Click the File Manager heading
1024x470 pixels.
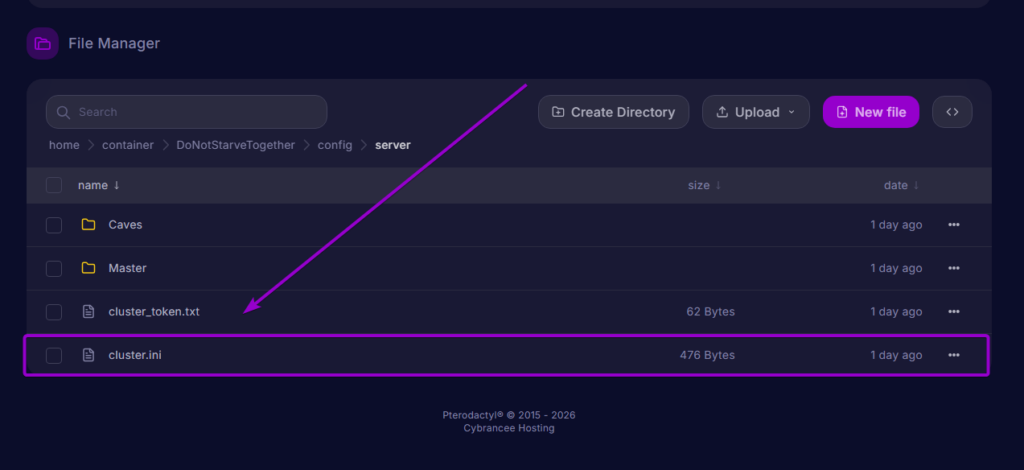point(114,44)
